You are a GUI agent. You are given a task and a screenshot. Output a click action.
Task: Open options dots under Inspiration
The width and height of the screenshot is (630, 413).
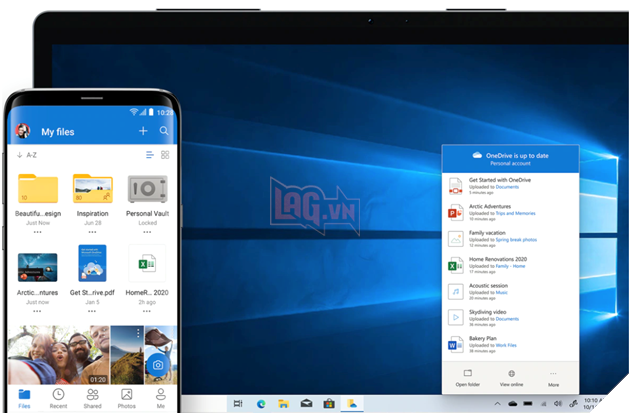click(x=92, y=232)
